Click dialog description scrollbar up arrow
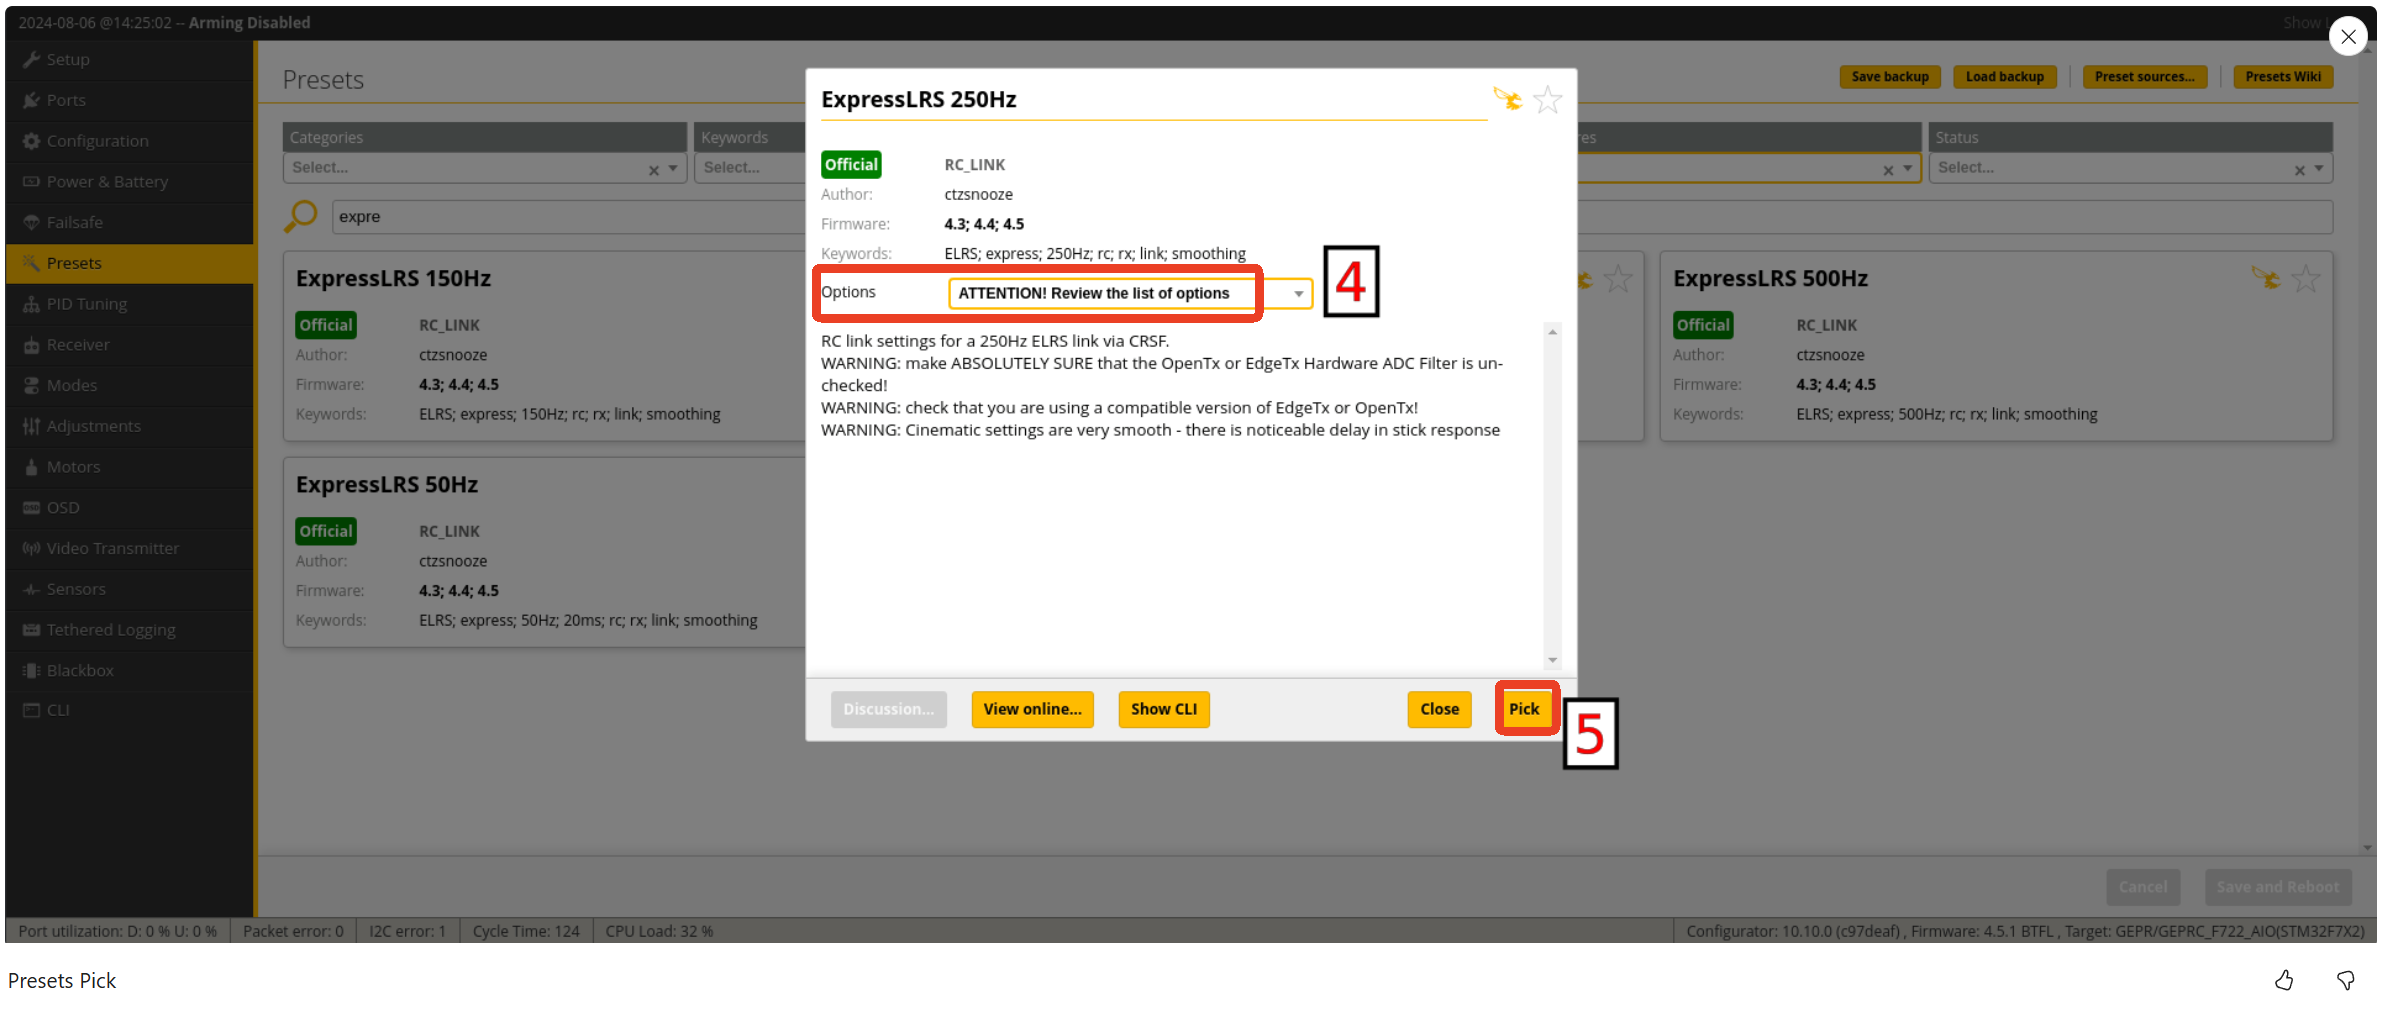Image resolution: width=2381 pixels, height=1010 pixels. click(x=1552, y=332)
